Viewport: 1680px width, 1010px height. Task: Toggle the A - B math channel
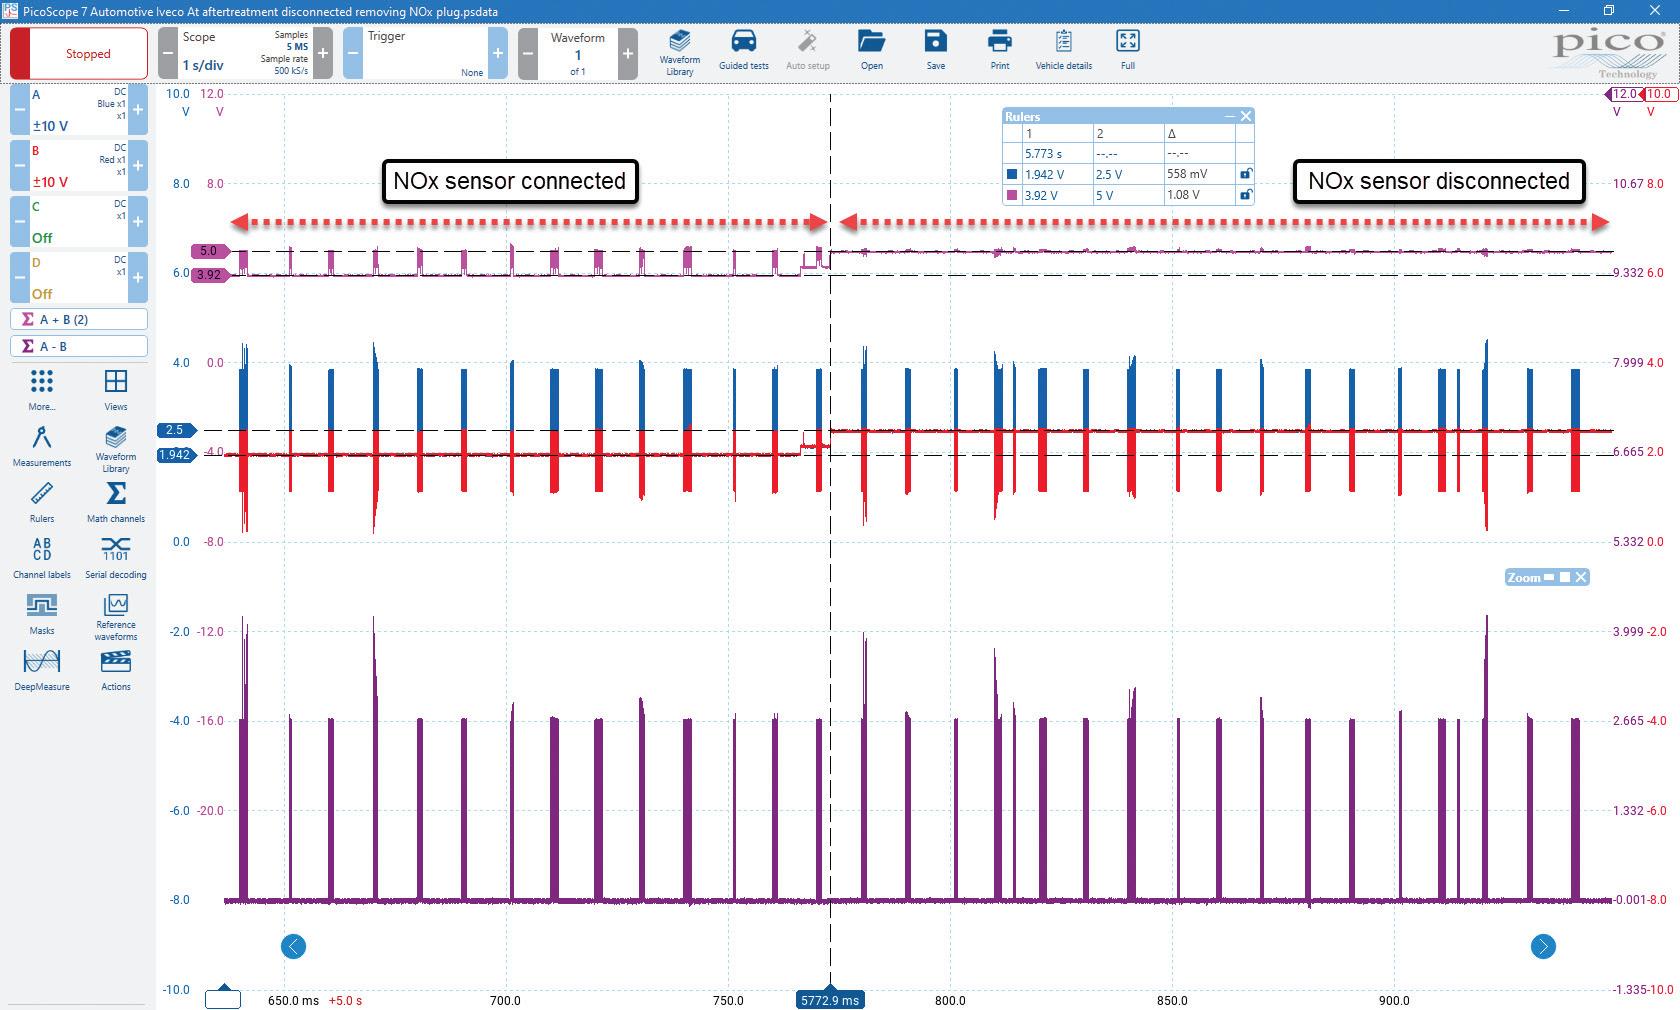tap(79, 346)
